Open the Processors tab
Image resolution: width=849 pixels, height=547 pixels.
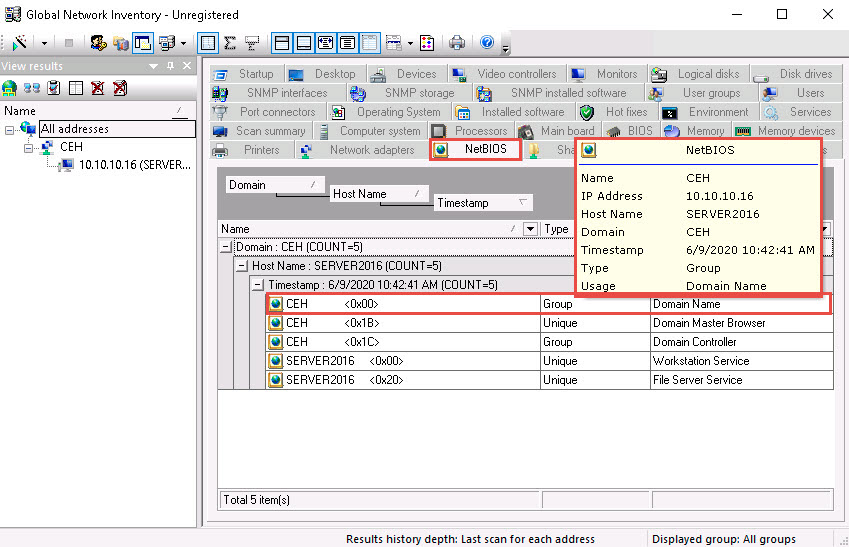point(471,131)
